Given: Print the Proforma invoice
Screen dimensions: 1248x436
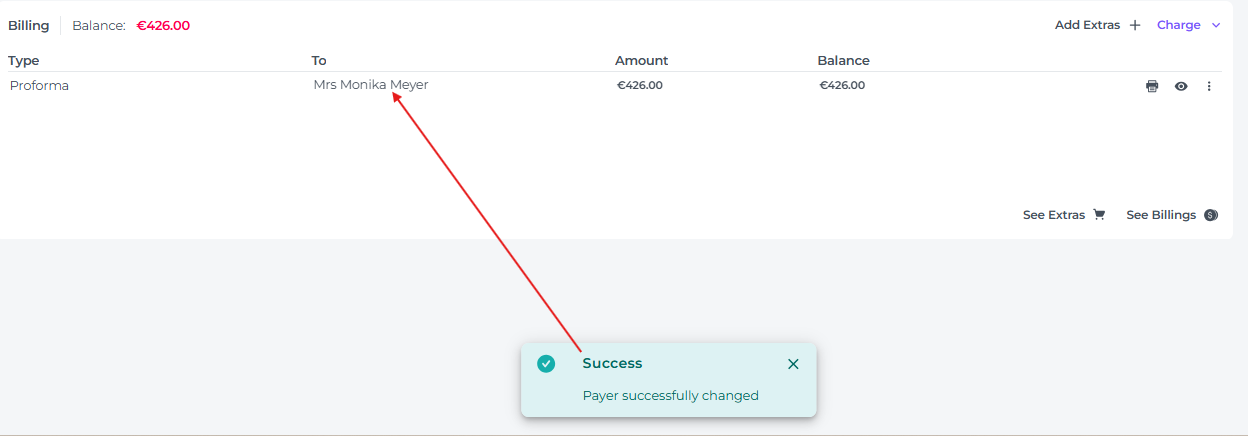Looking at the screenshot, I should [x=1152, y=86].
